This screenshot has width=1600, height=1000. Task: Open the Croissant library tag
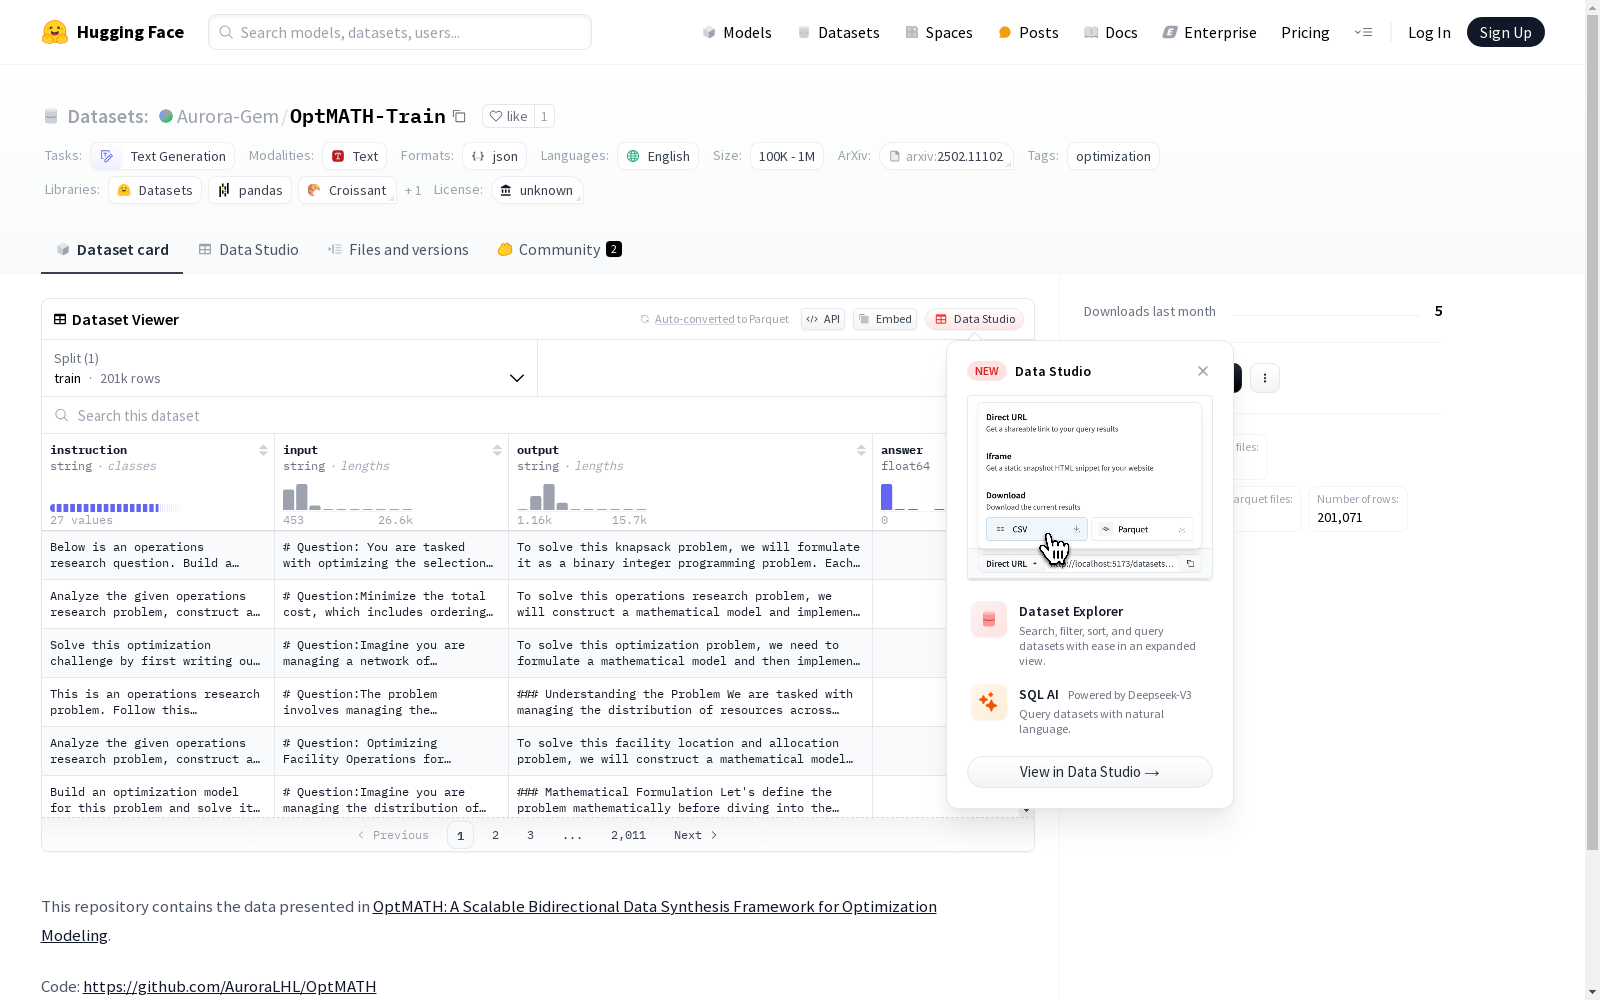pyautogui.click(x=347, y=190)
